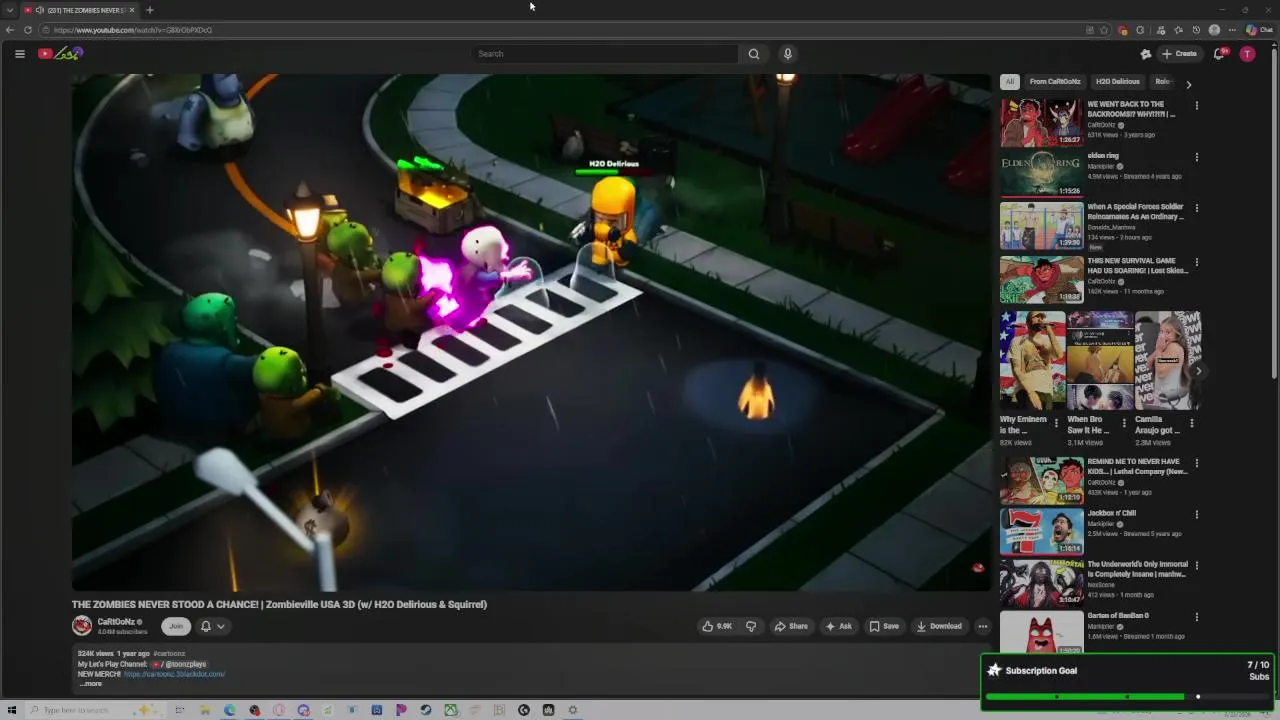The width and height of the screenshot is (1280, 720).
Task: Open options for Special Forces Soldier video
Action: (1197, 208)
